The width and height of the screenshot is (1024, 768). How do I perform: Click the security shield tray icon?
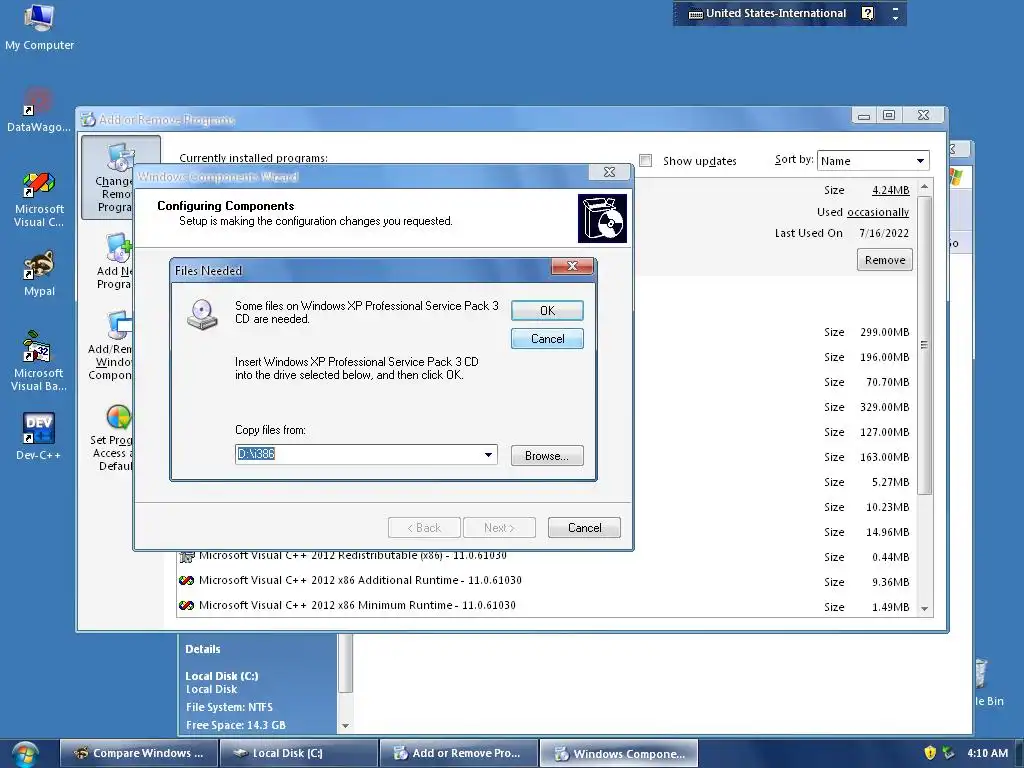point(930,753)
